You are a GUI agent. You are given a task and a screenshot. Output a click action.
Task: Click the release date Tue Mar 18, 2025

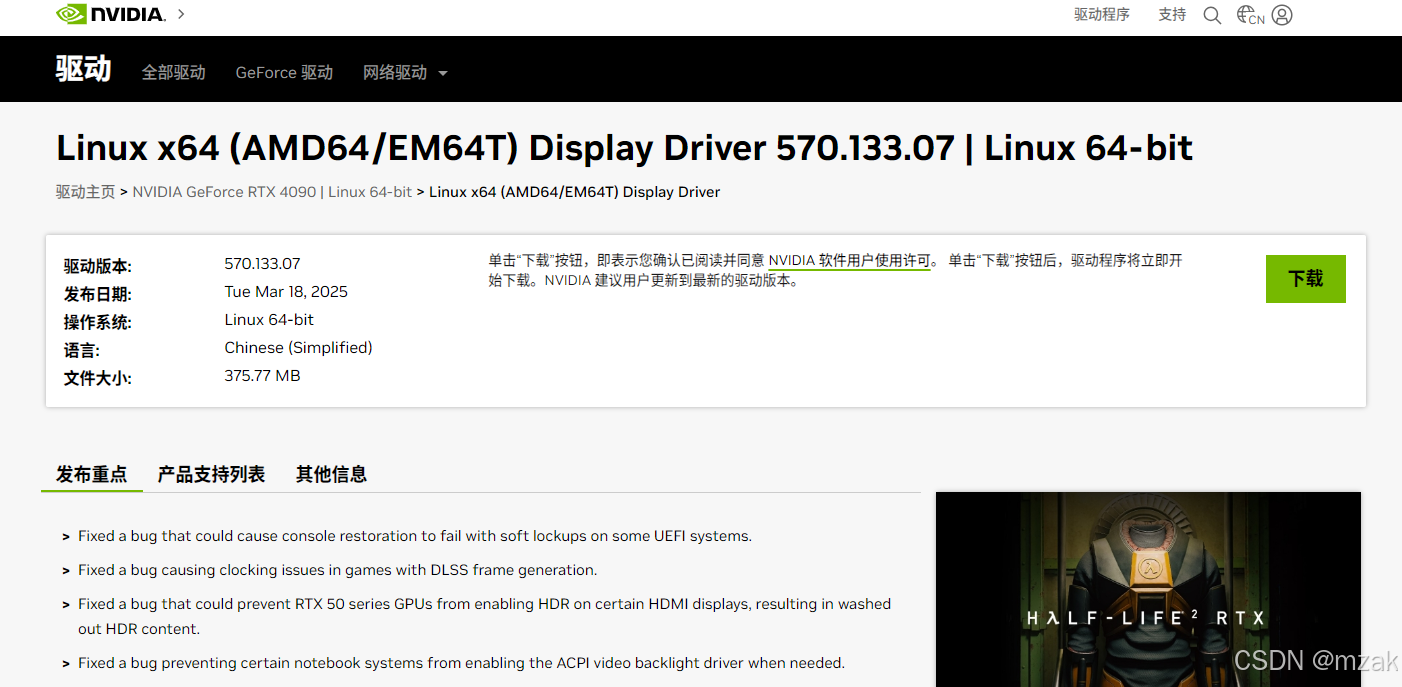click(x=286, y=291)
